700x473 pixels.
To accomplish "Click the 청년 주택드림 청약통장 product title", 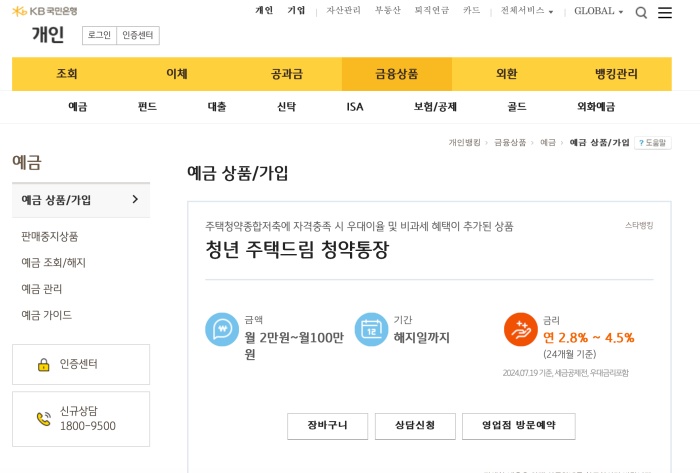I will click(297, 249).
